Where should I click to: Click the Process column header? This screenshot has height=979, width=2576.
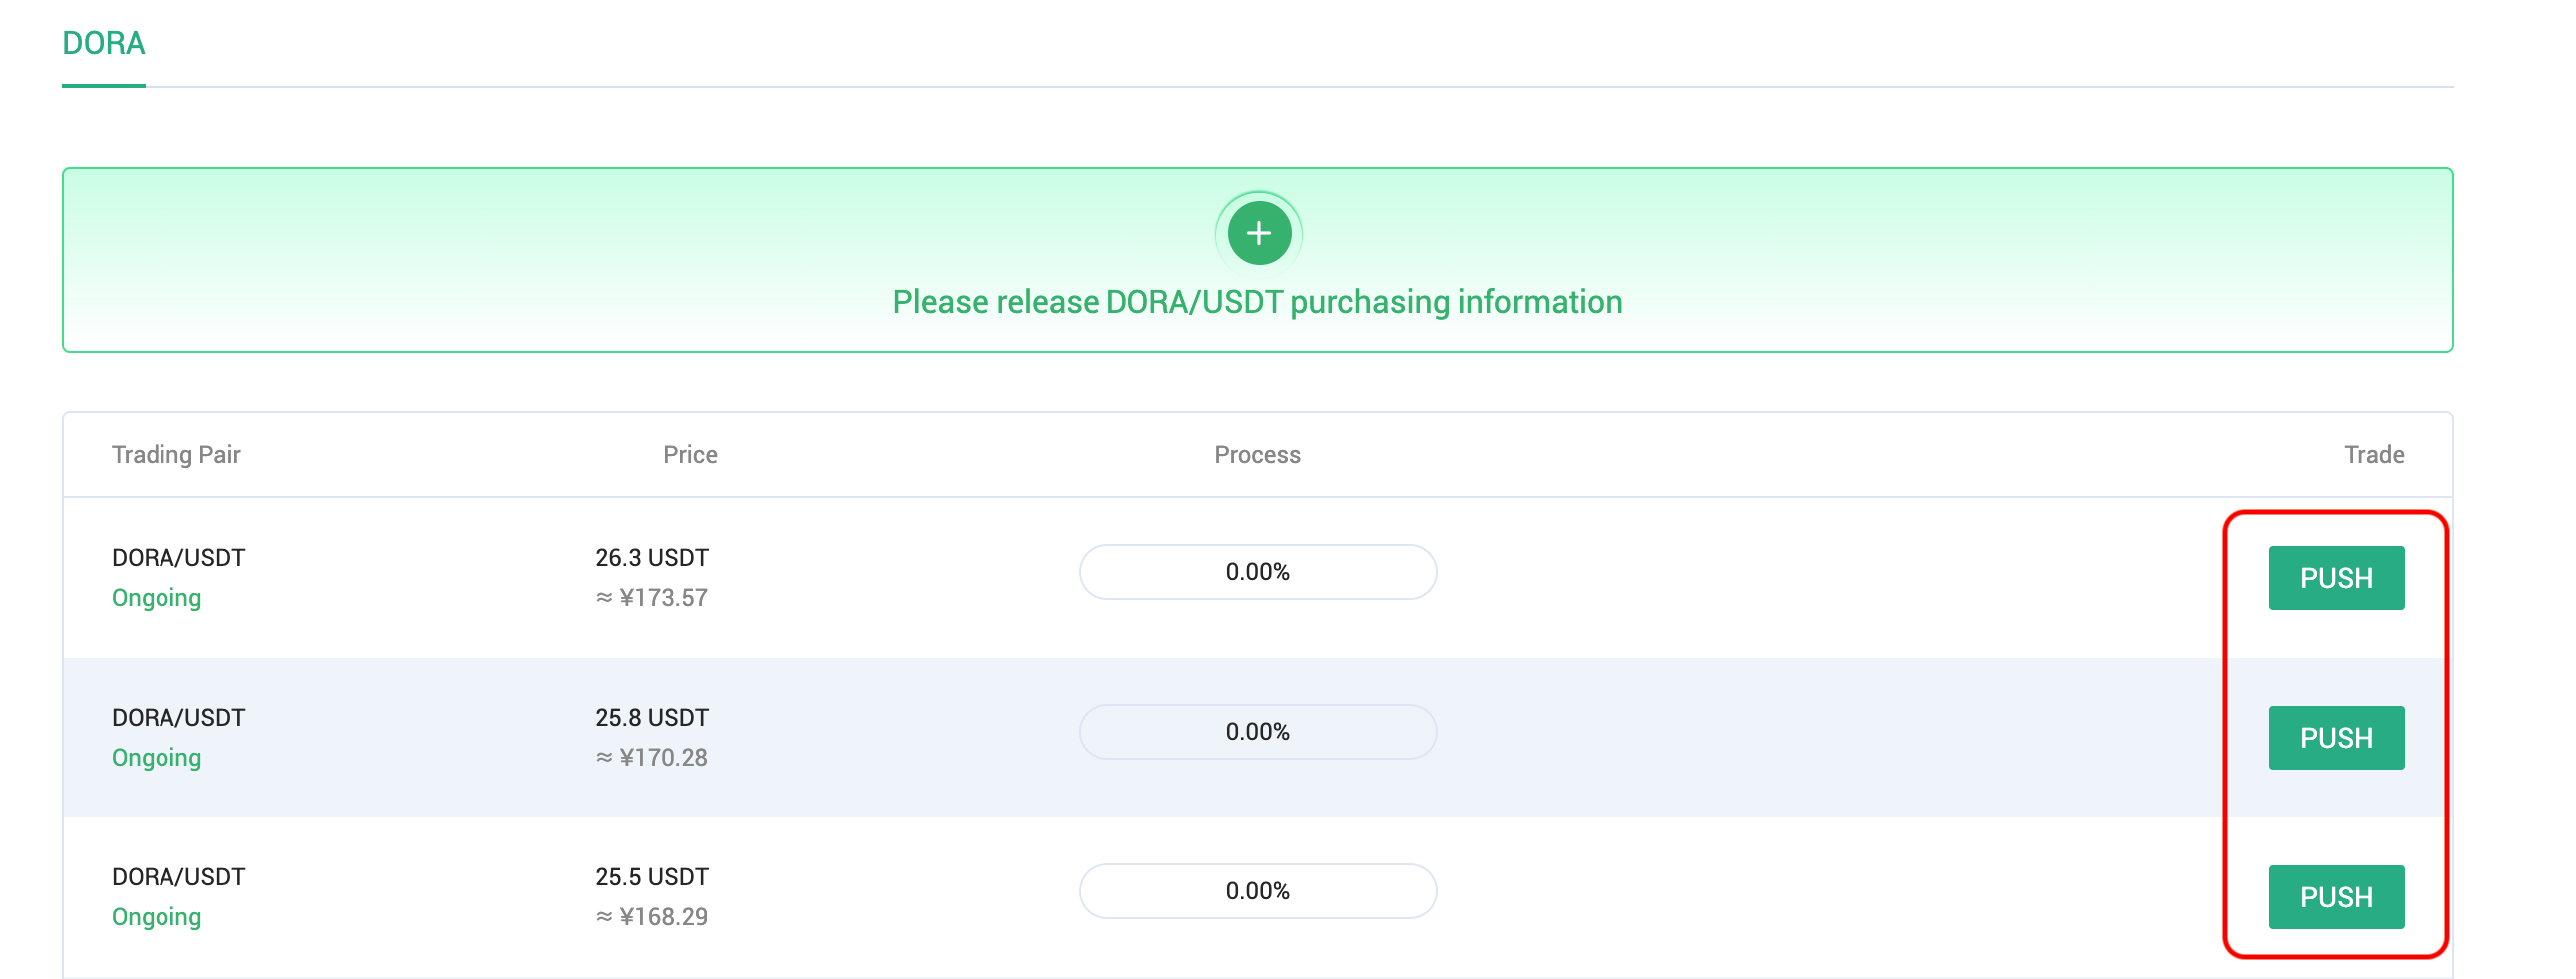pyautogui.click(x=1257, y=454)
